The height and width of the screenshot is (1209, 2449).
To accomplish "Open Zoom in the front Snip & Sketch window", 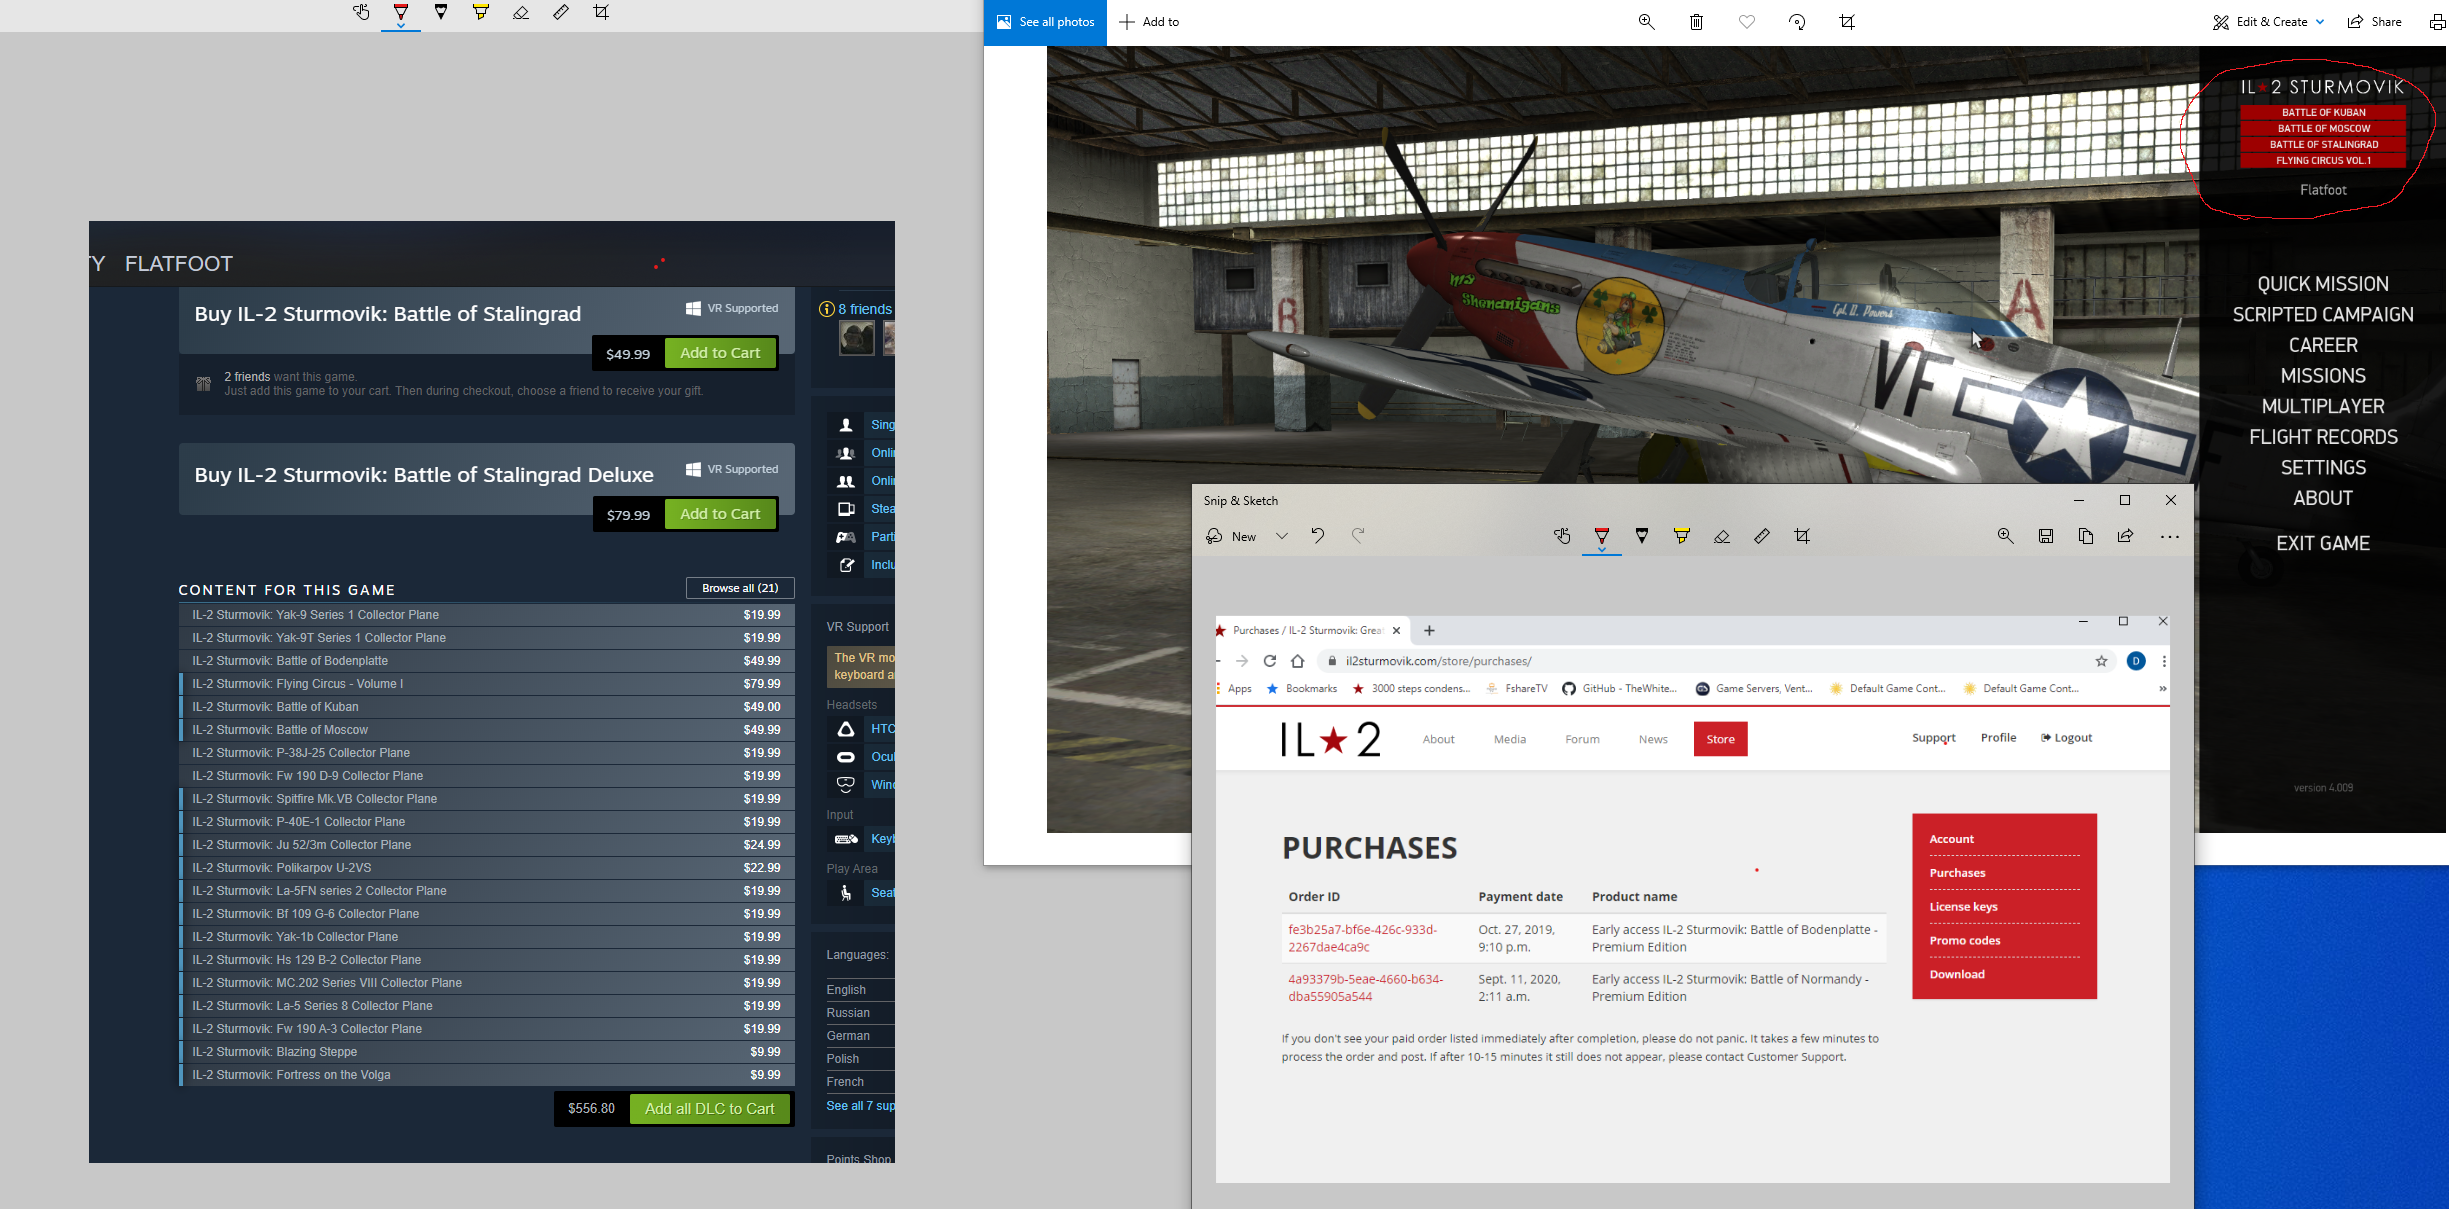I will [x=2006, y=536].
